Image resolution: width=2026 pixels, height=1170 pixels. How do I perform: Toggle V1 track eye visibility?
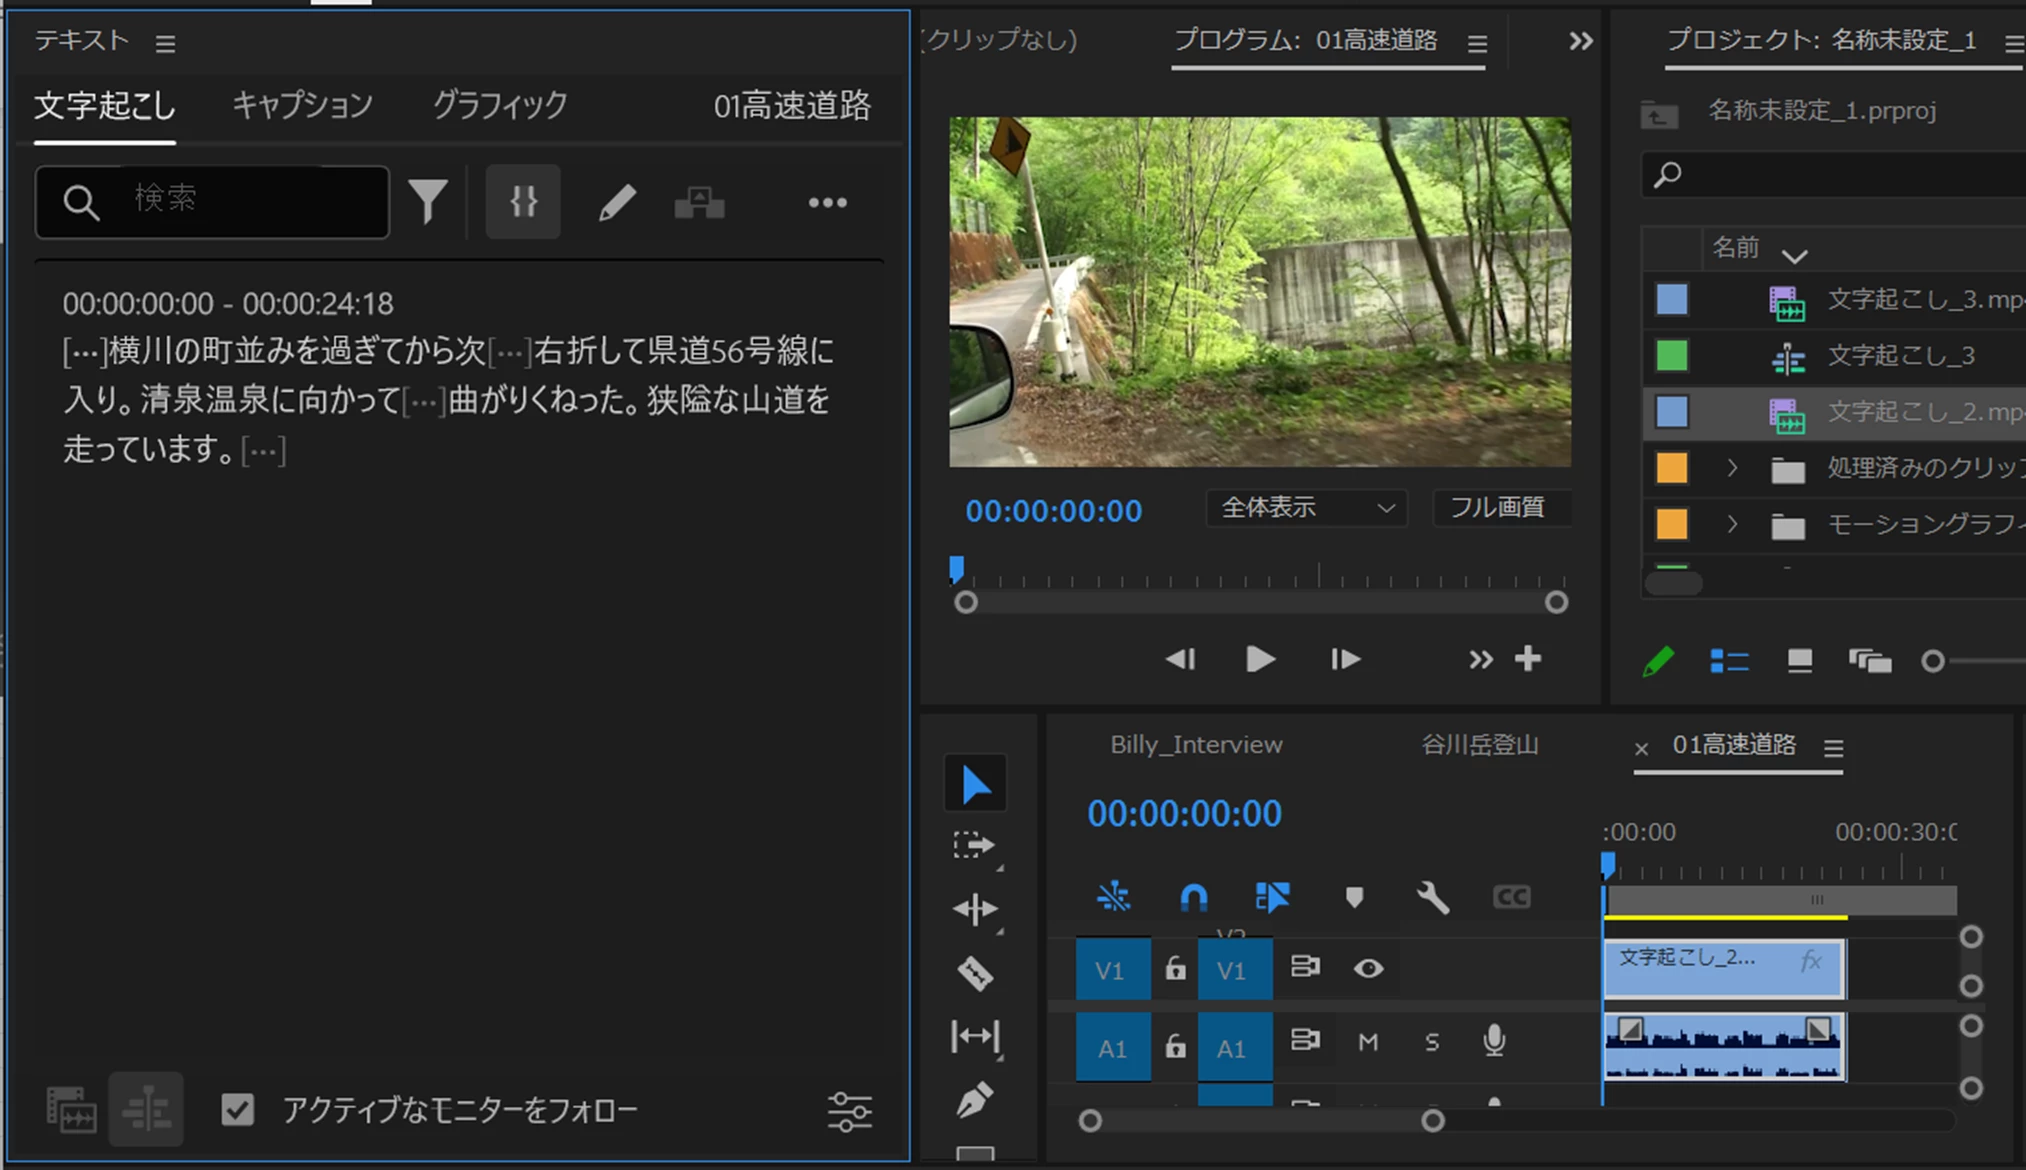click(1368, 968)
